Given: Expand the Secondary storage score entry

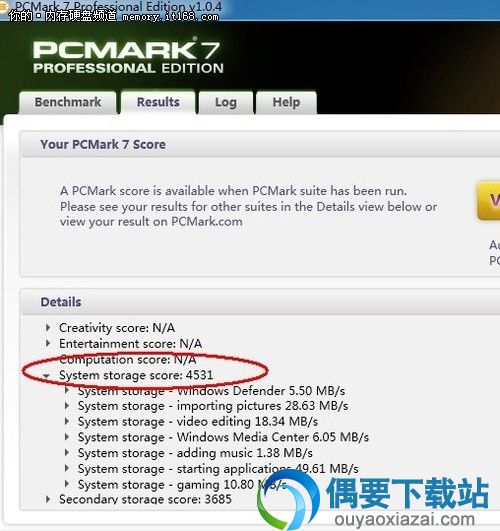Looking at the screenshot, I should (48, 499).
